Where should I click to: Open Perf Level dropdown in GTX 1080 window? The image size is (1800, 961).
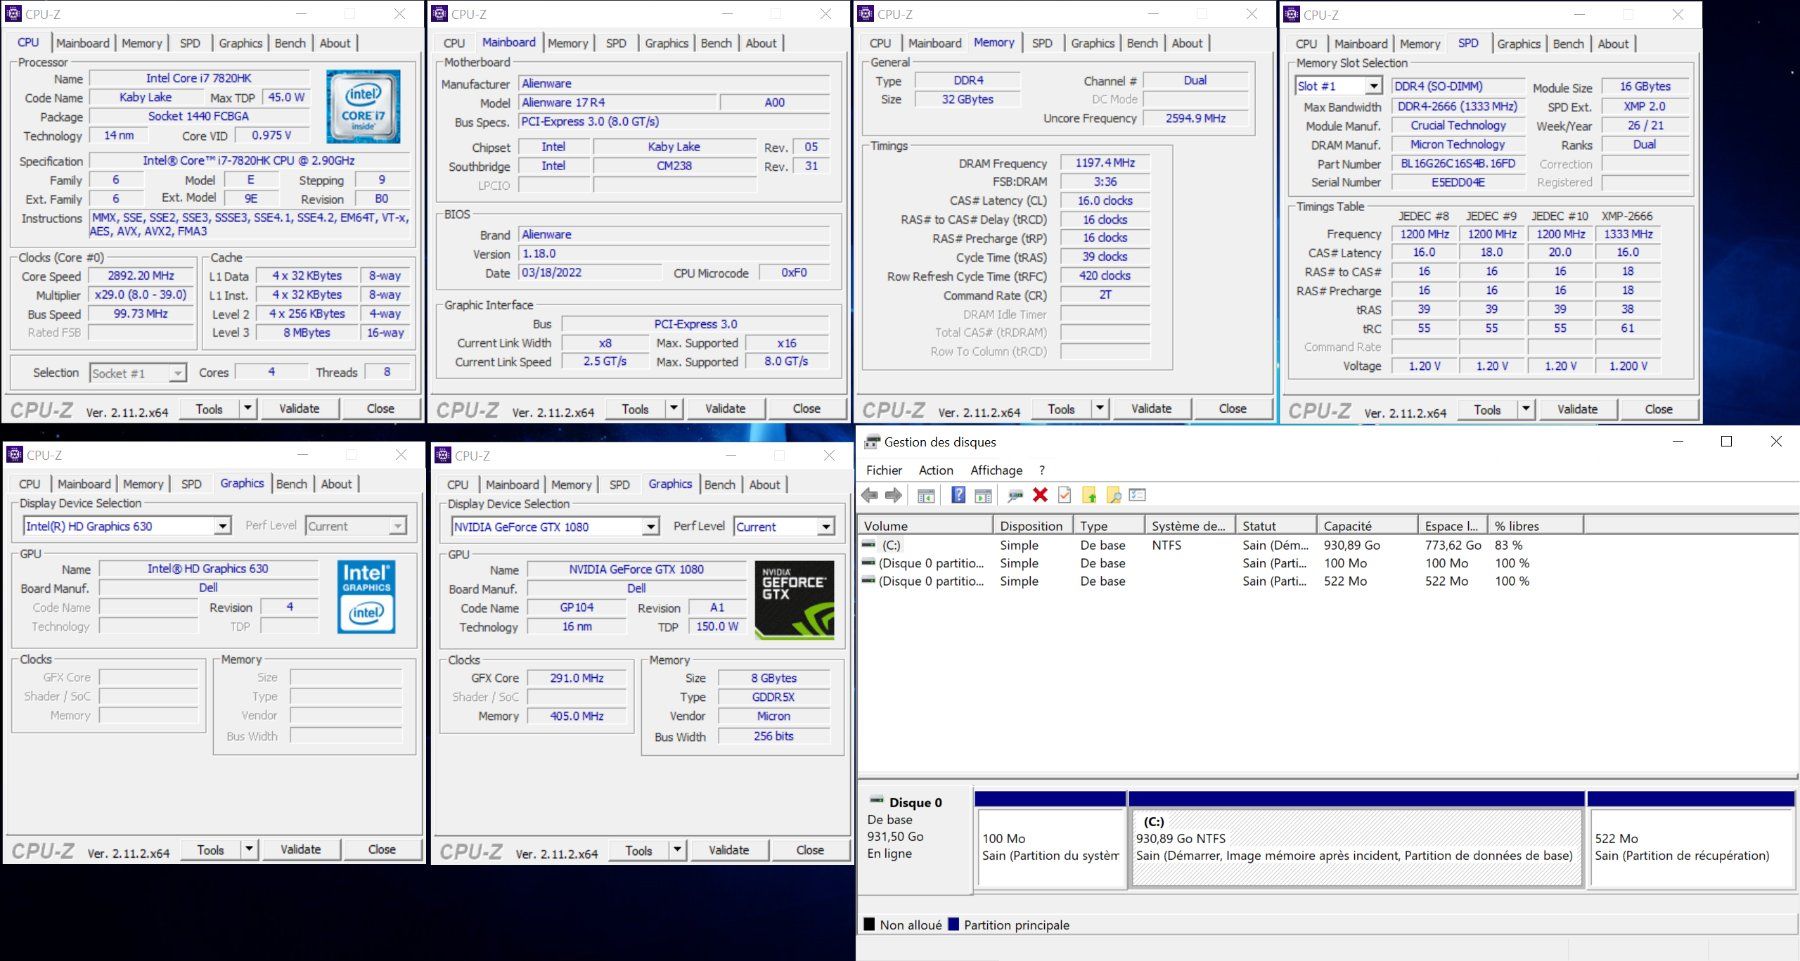coord(826,527)
